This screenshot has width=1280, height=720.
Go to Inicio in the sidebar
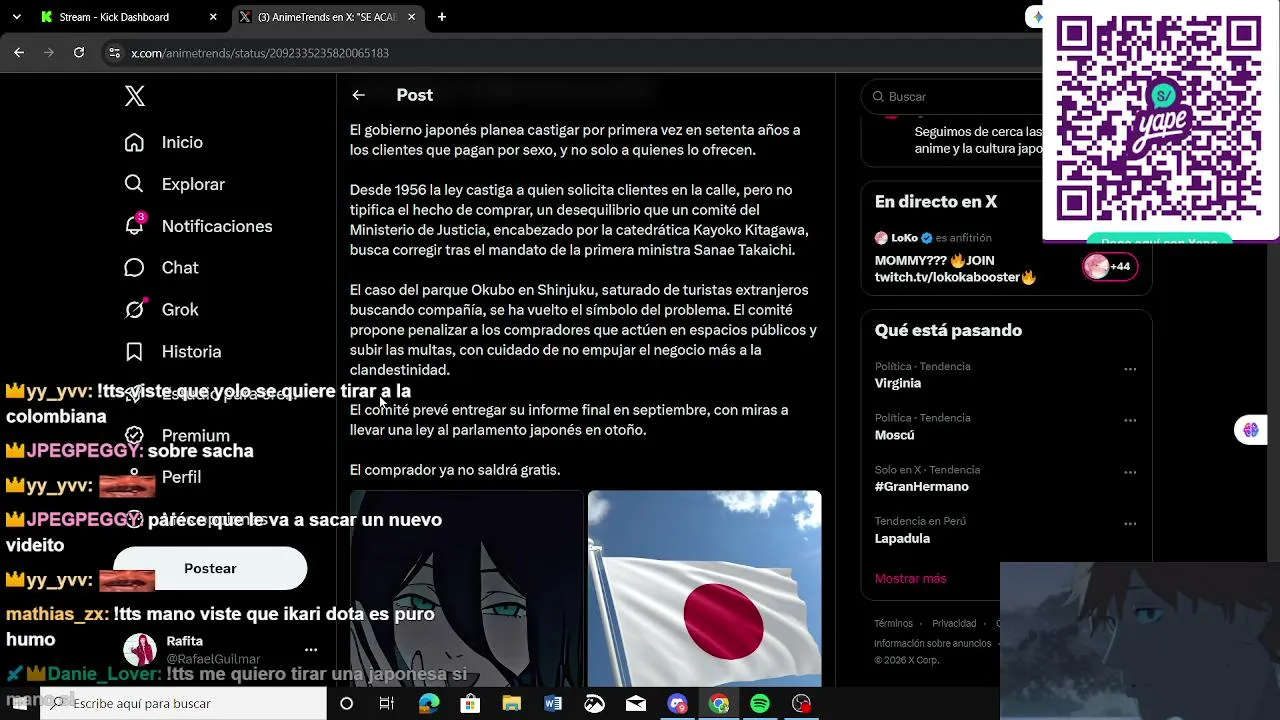click(x=163, y=142)
